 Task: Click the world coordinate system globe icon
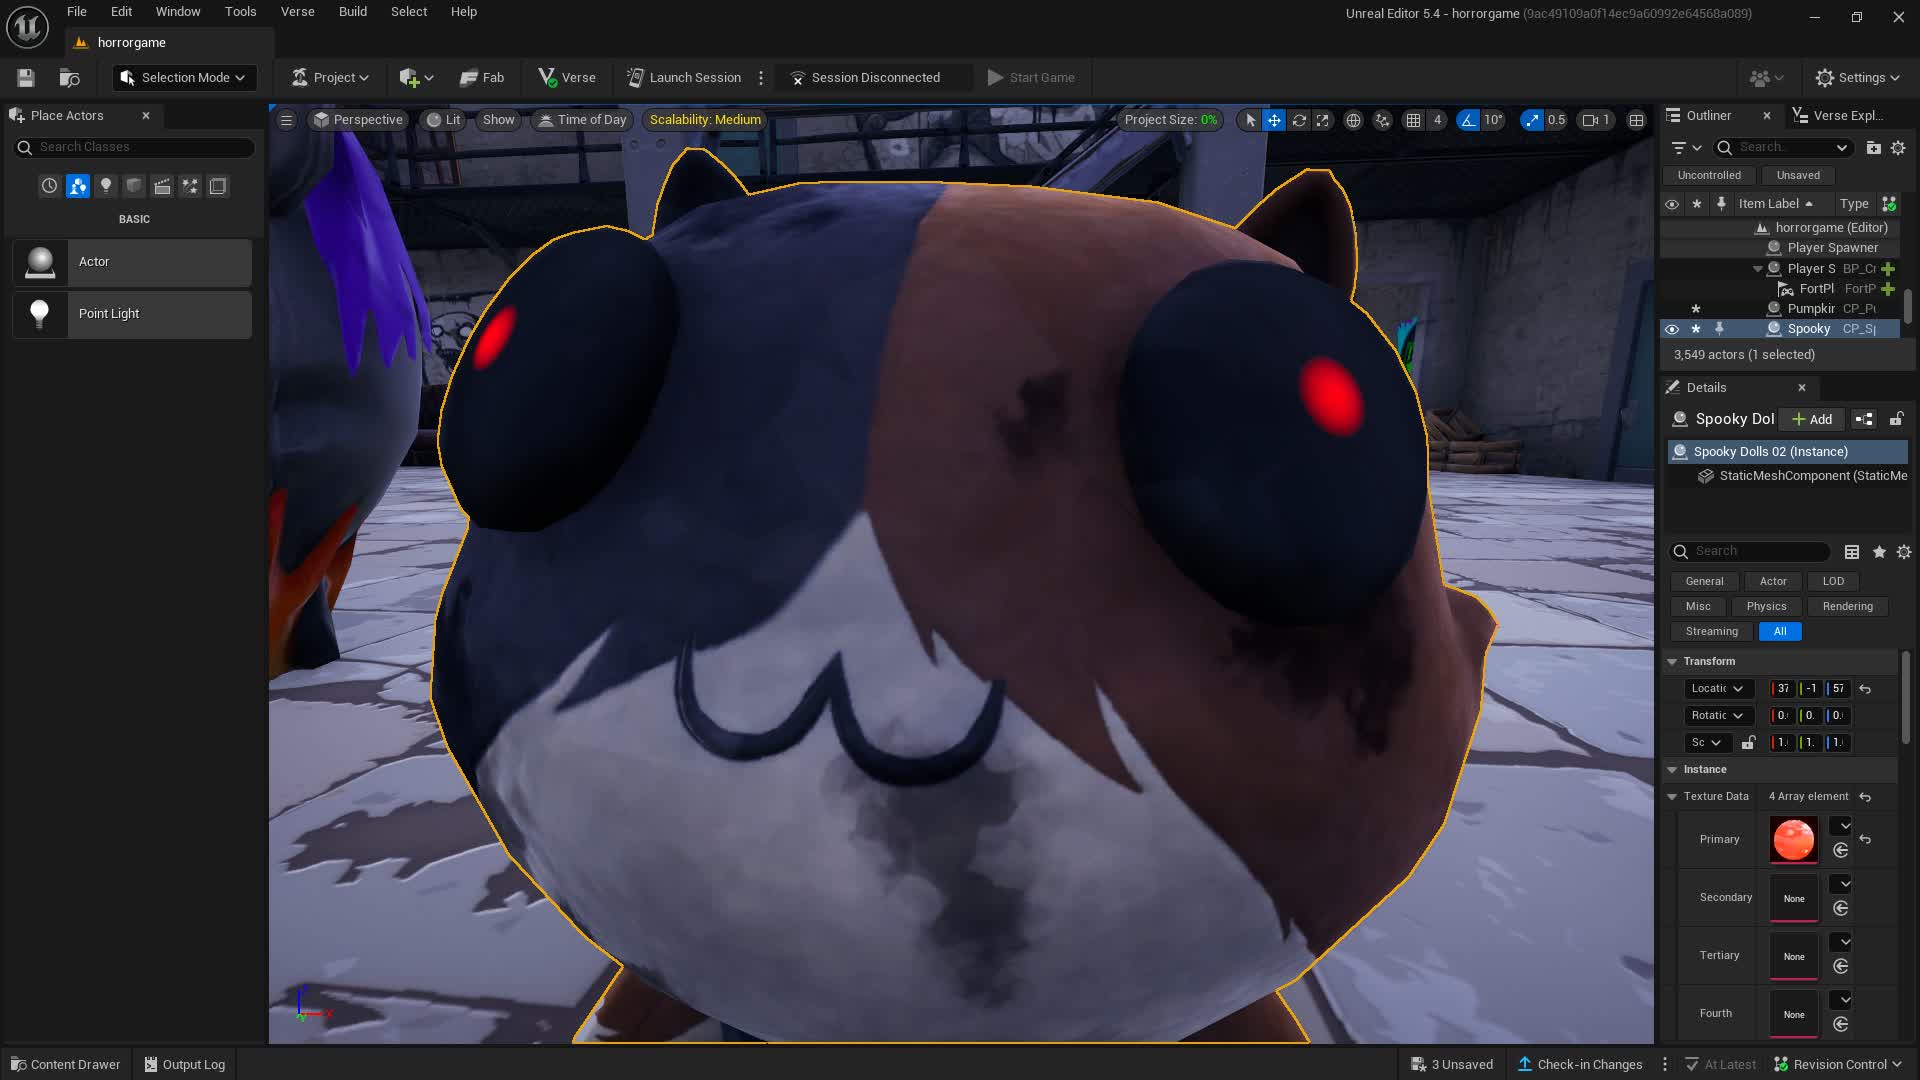[x=1353, y=120]
